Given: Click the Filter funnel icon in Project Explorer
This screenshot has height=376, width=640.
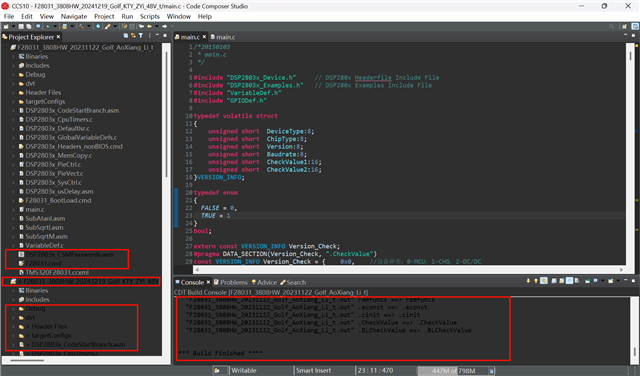Looking at the screenshot, I should coord(141,36).
